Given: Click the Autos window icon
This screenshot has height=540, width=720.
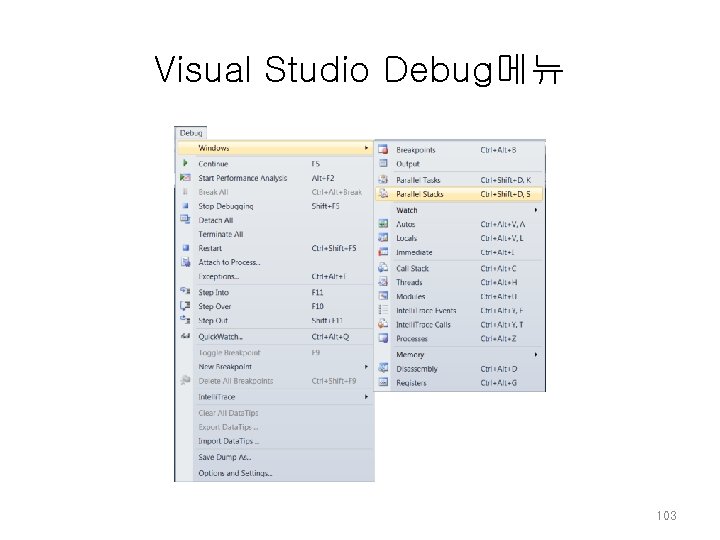Looking at the screenshot, I should click(x=383, y=224).
